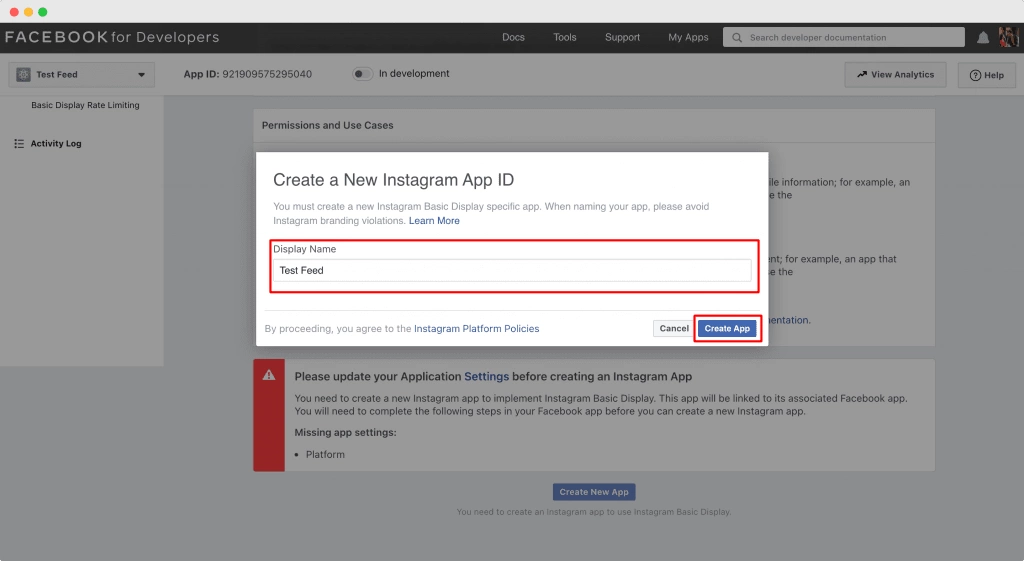Open the Support menu
Image resolution: width=1024 pixels, height=561 pixels.
(x=622, y=37)
